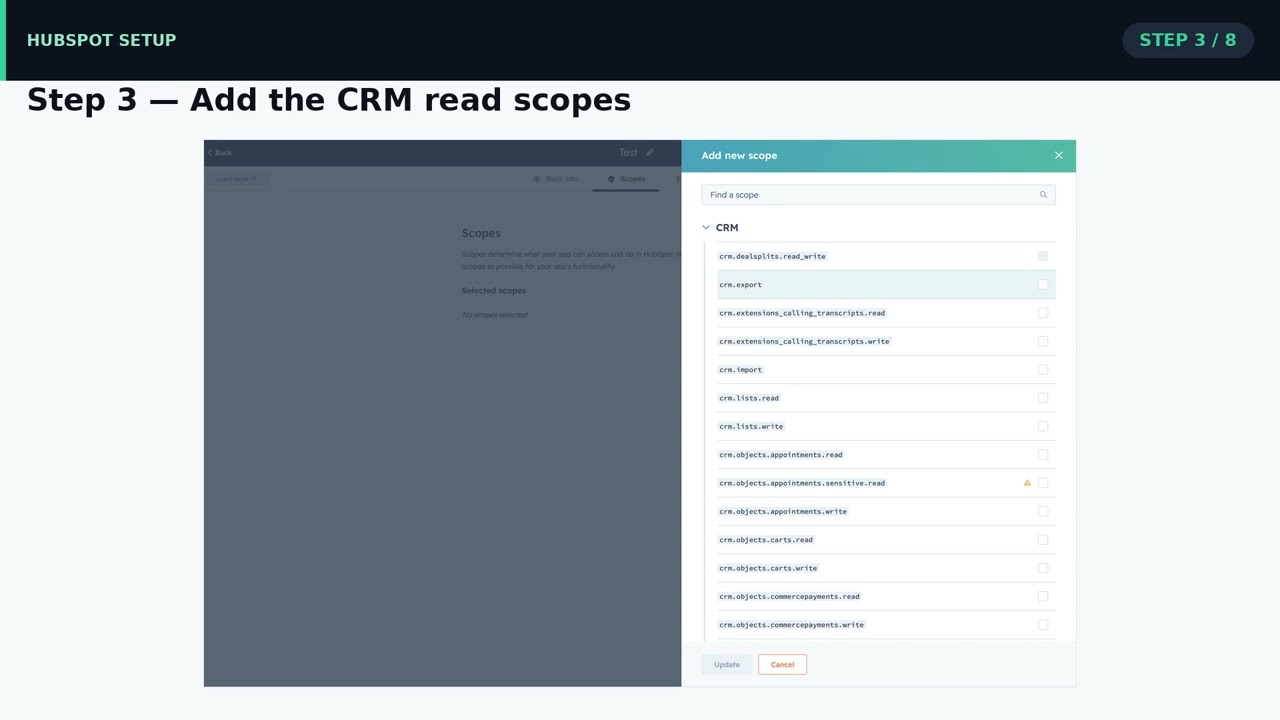
Task: Check crm.objects.commercepayments.read scope
Action: coord(1043,597)
